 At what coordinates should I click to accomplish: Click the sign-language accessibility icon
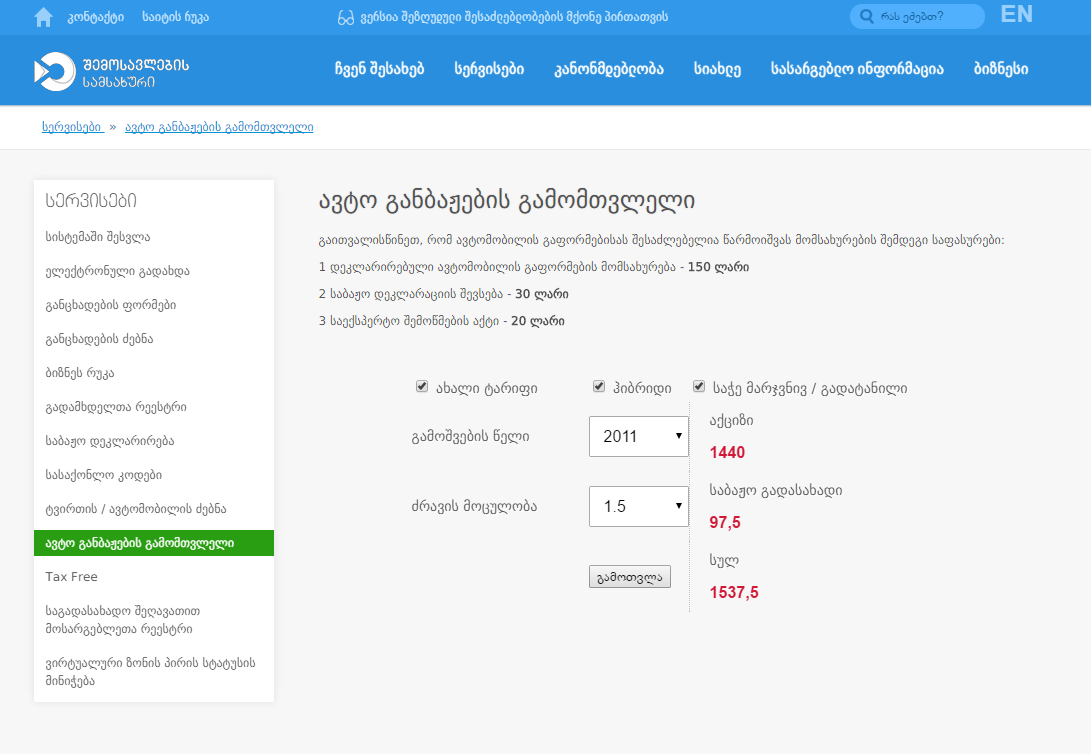(x=347, y=16)
